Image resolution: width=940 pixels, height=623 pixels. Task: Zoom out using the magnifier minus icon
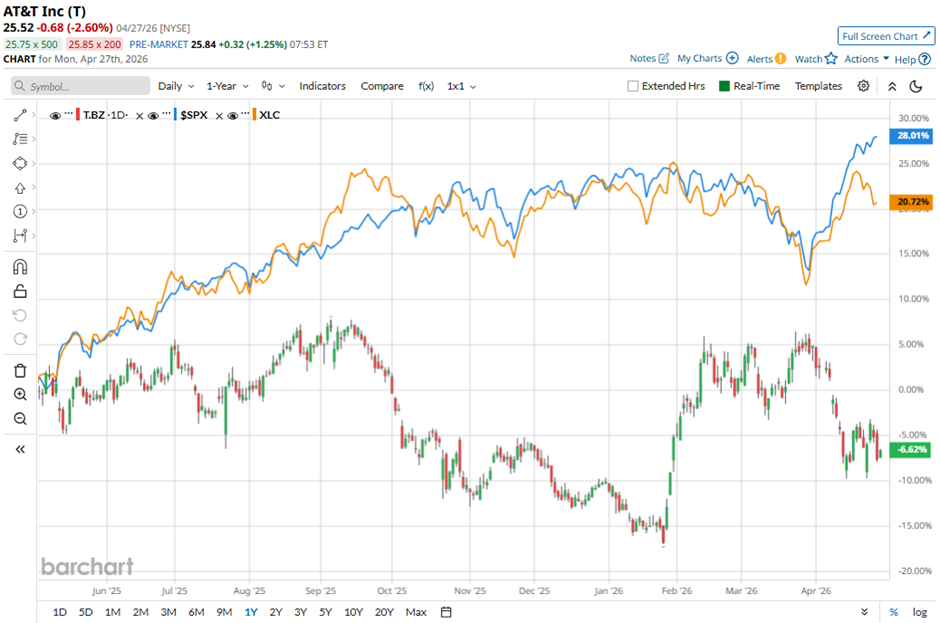point(20,418)
